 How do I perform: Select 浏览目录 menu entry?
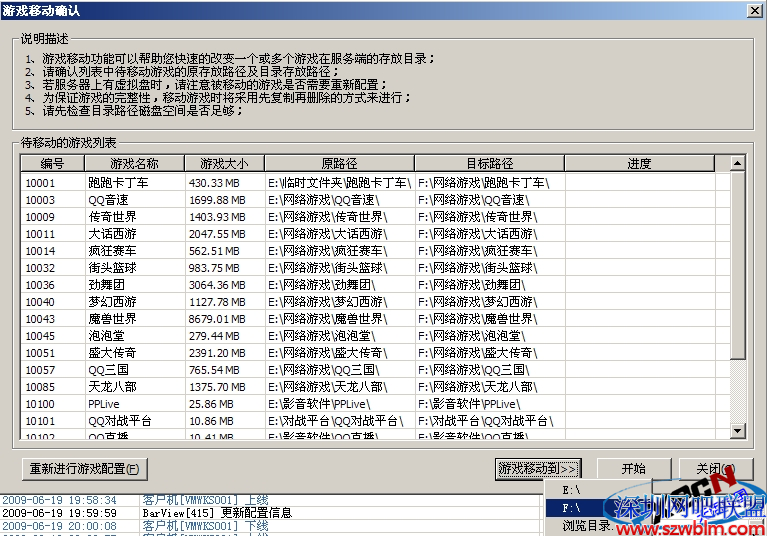[x=586, y=526]
